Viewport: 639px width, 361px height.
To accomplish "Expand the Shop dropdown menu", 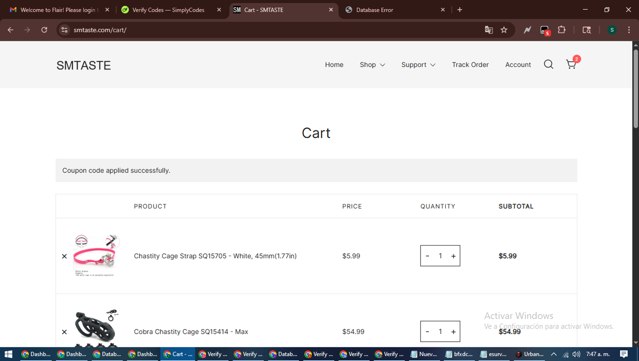I will [372, 64].
